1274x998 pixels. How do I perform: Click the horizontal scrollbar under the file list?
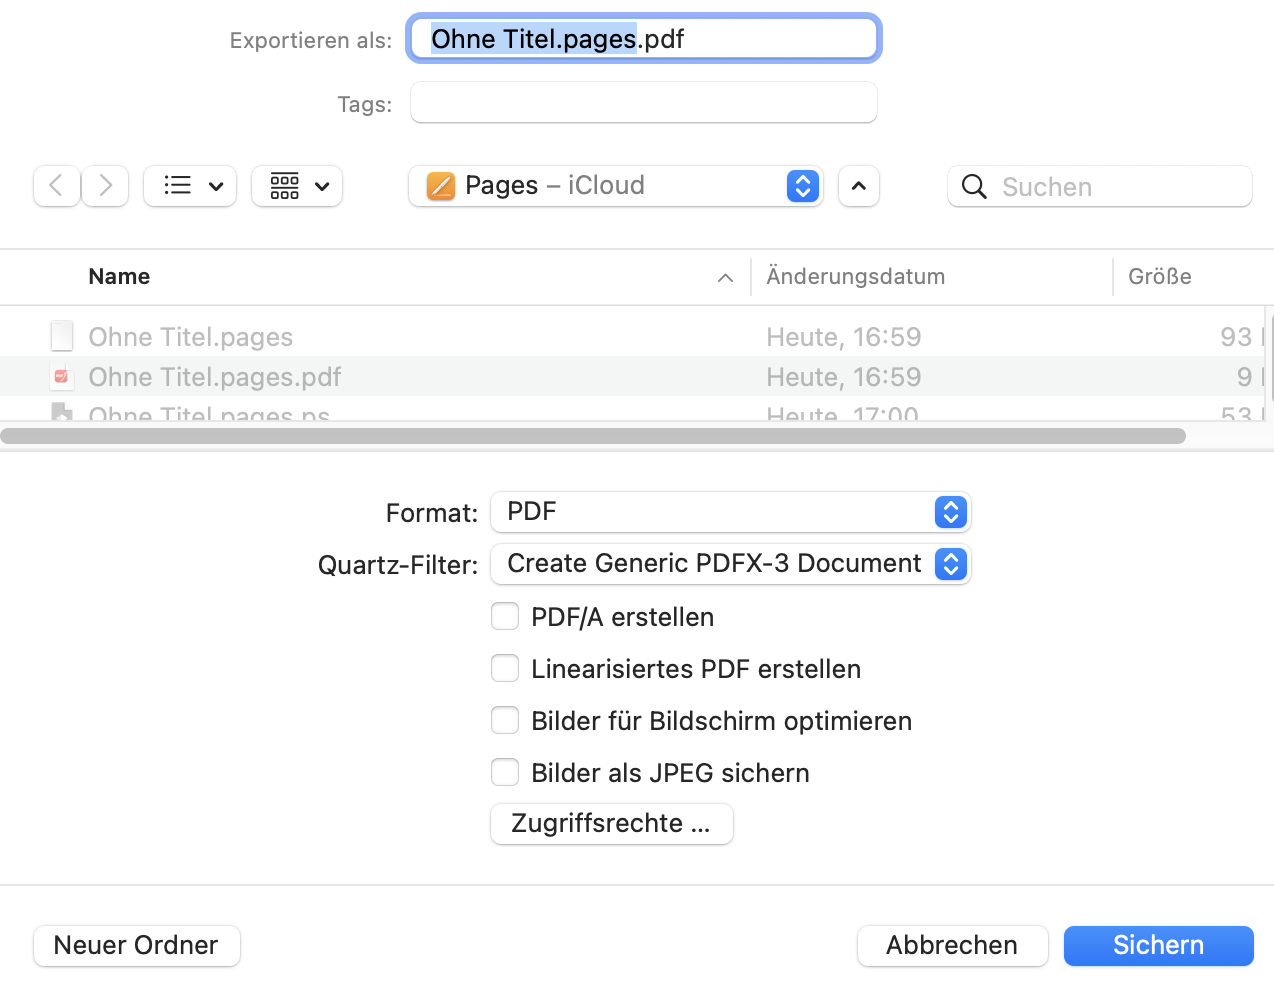pyautogui.click(x=593, y=436)
